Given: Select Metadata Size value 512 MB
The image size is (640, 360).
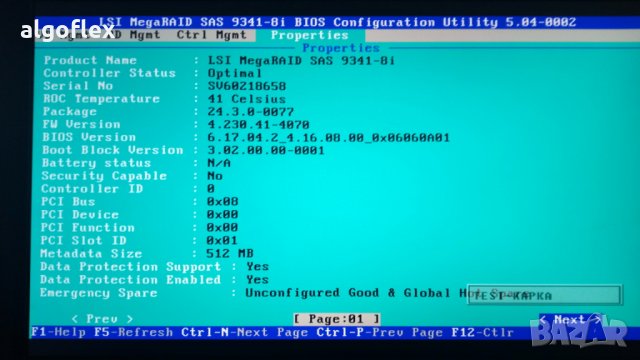Looking at the screenshot, I should coord(229,253).
